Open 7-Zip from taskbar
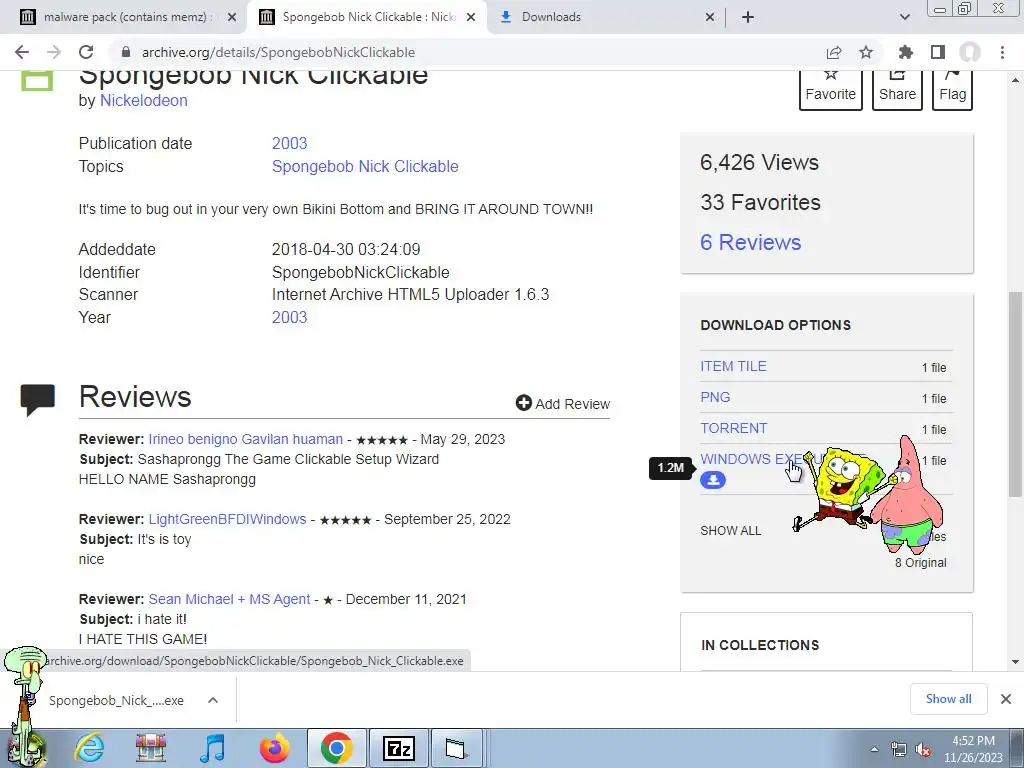The height and width of the screenshot is (768, 1024). click(x=398, y=748)
